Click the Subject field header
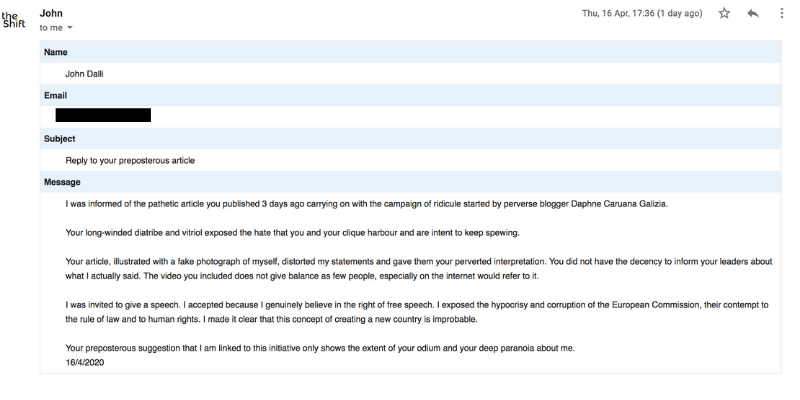Image resolution: width=800 pixels, height=400 pixels. [x=60, y=138]
